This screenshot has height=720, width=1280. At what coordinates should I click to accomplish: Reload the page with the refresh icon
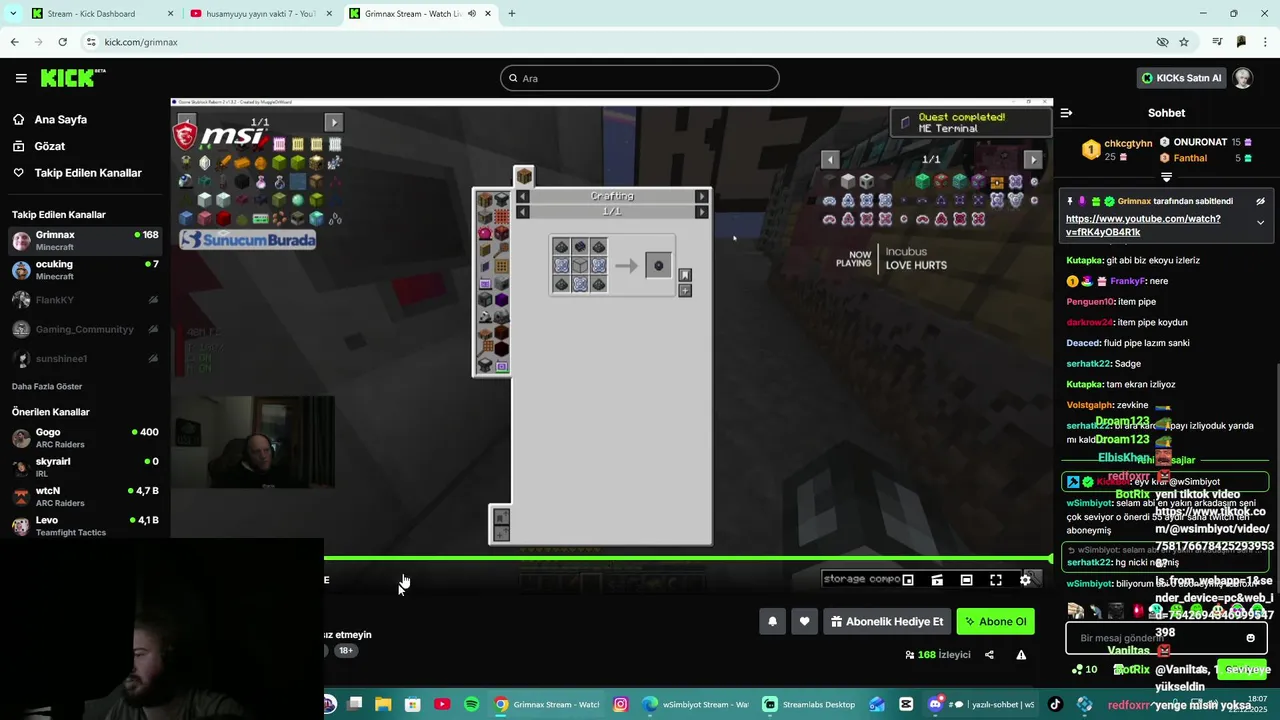click(62, 42)
